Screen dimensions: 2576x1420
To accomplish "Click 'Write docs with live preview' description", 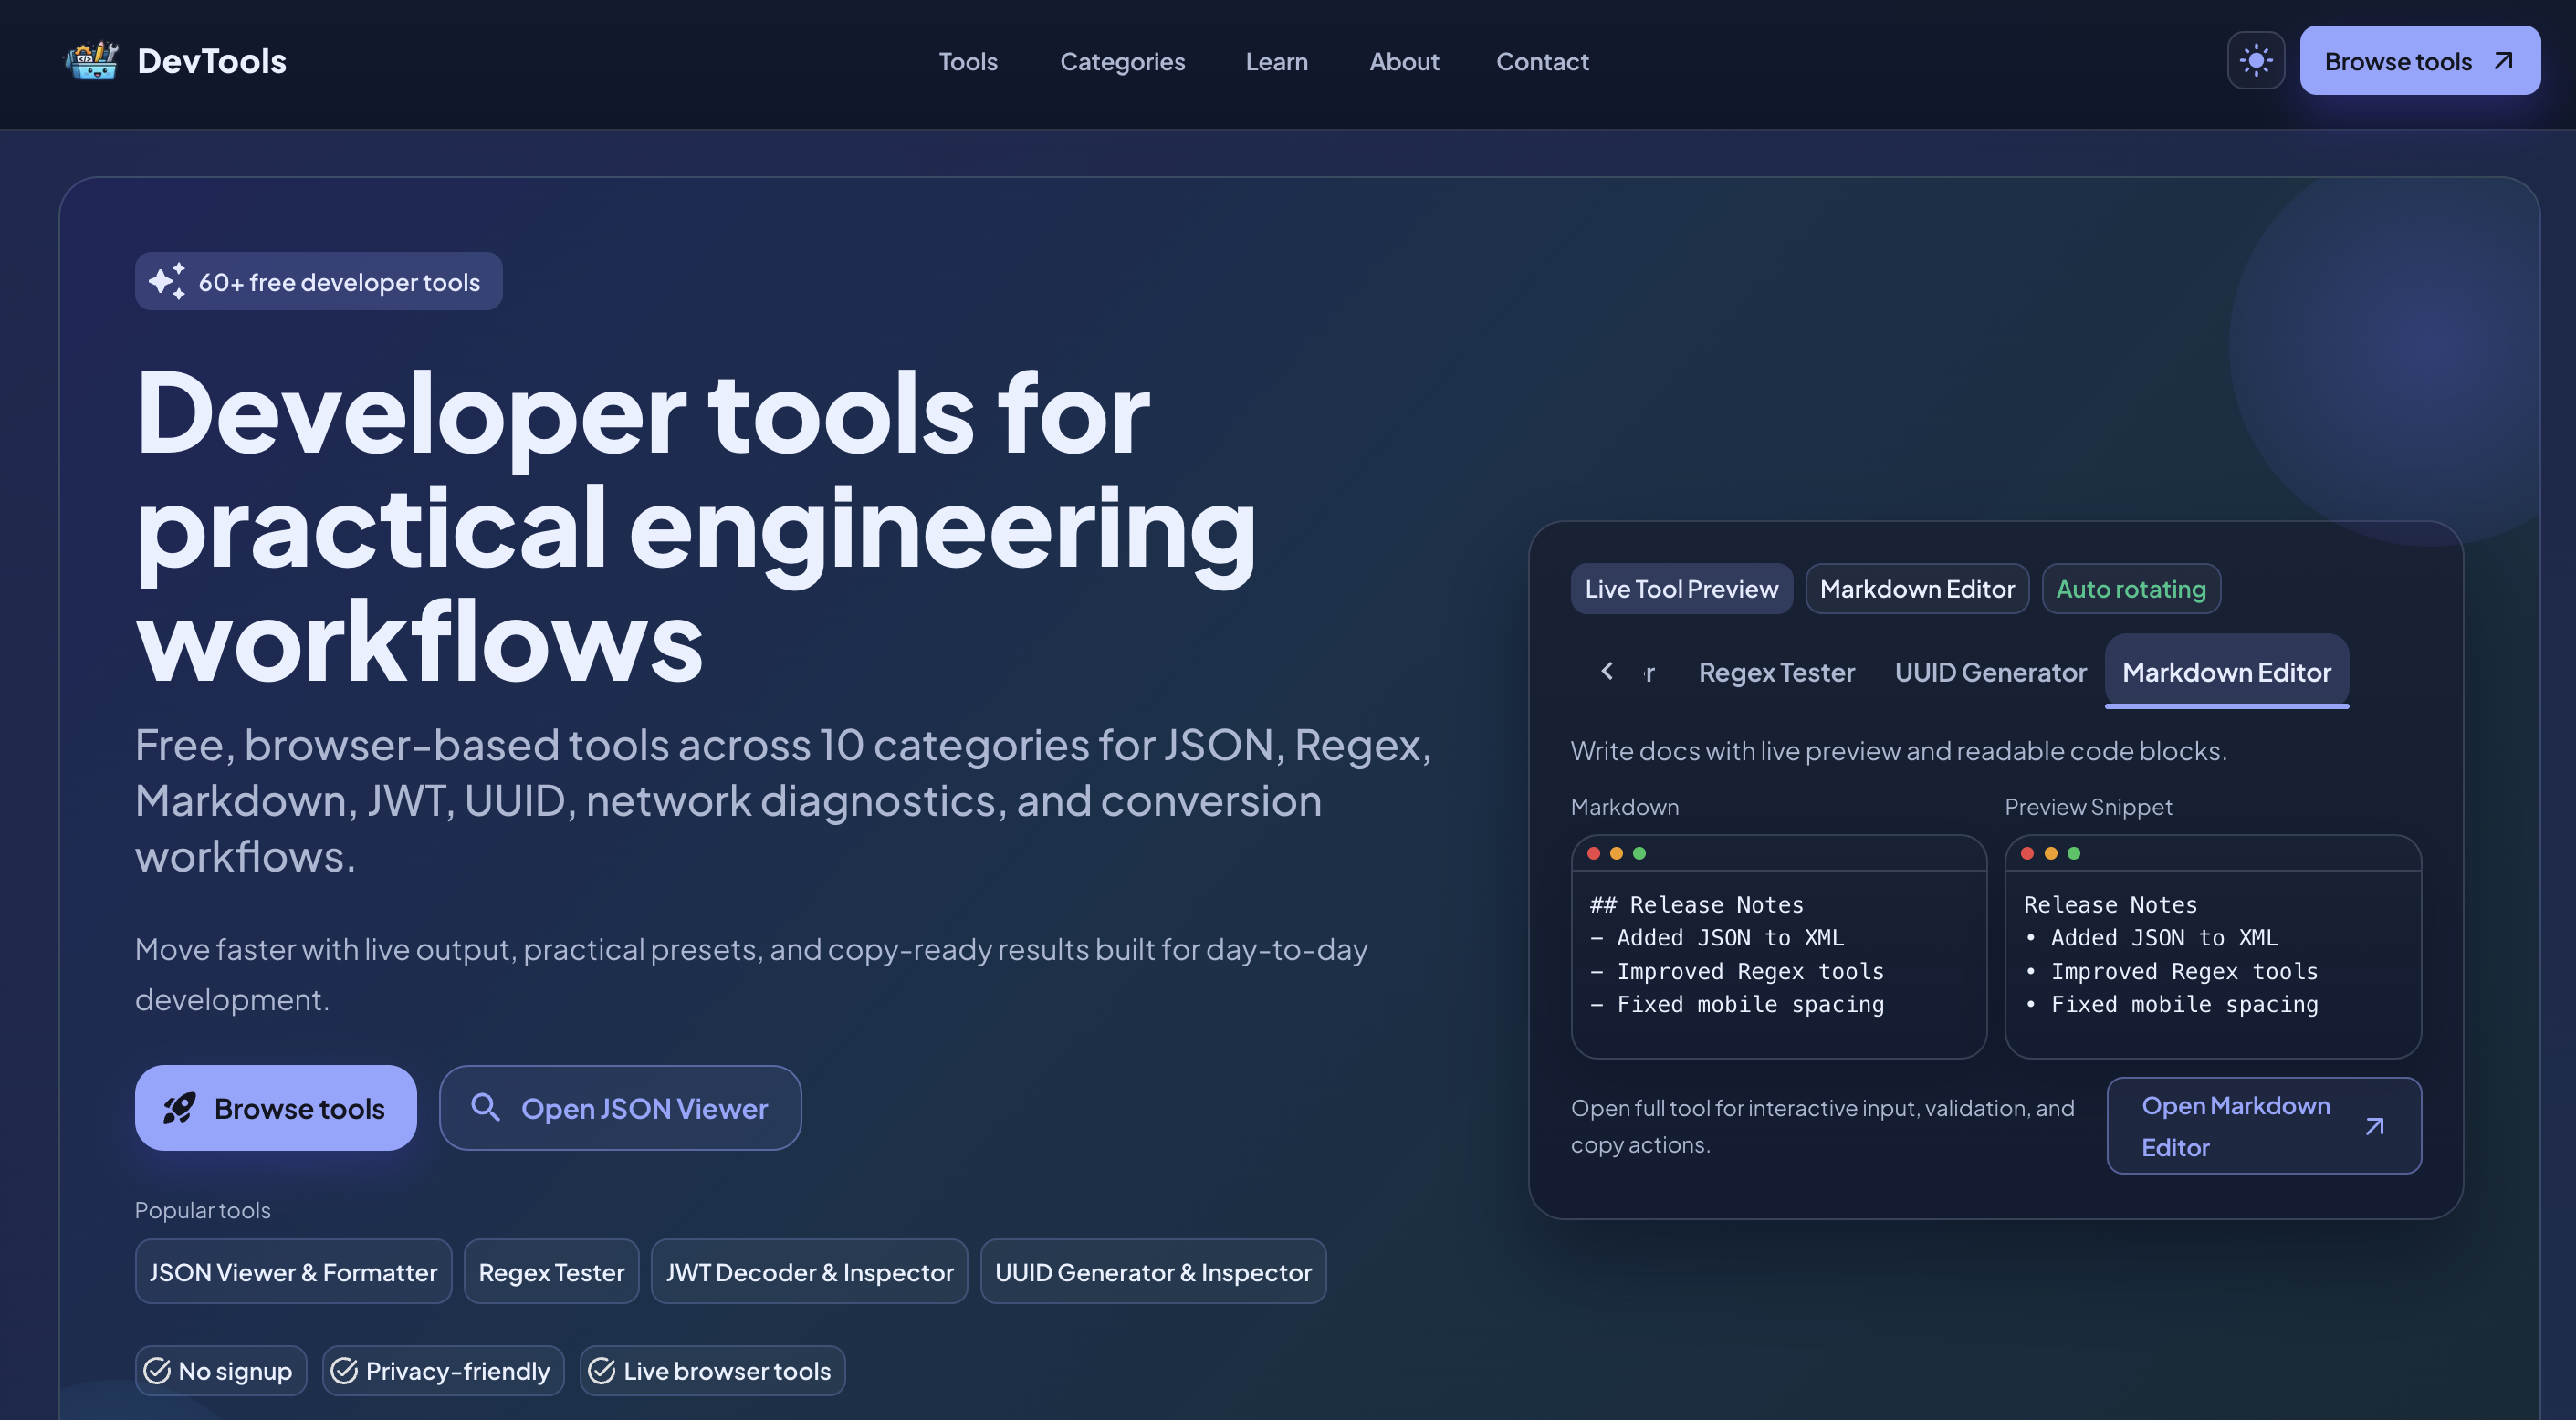I will [x=1898, y=750].
